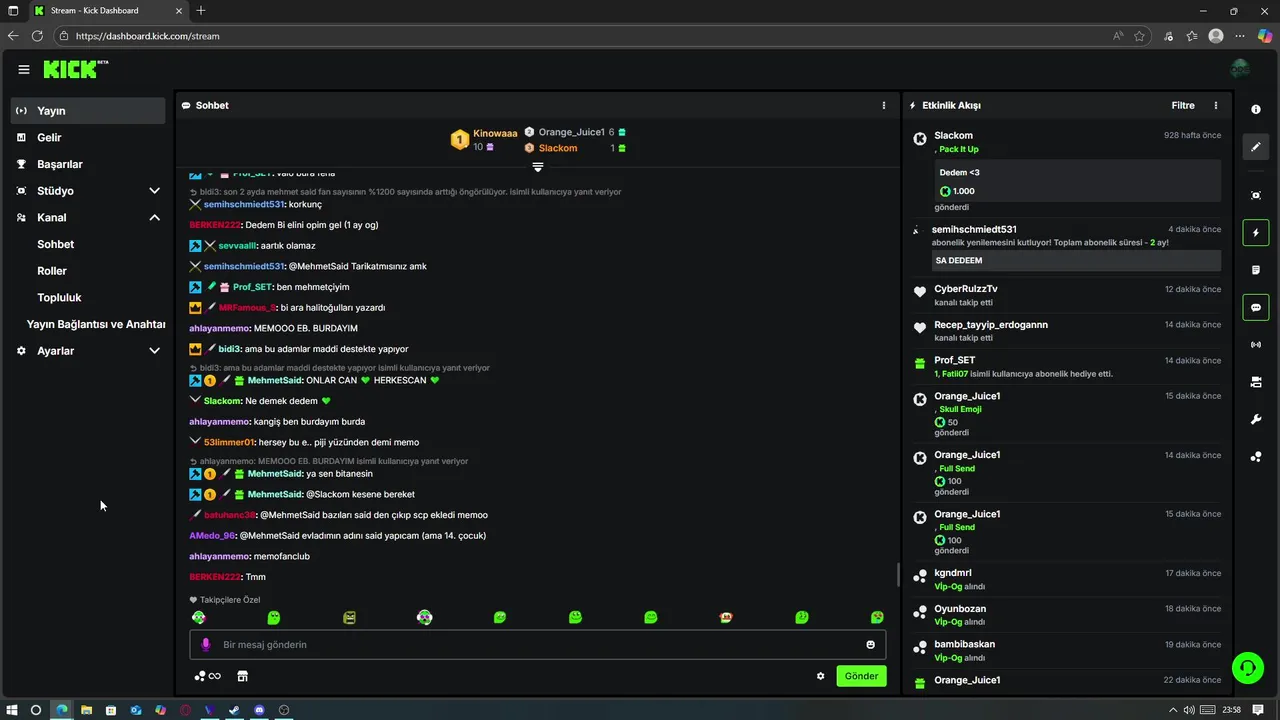Open the Etkinlik Akışı three-dot menu
This screenshot has height=720, width=1280.
point(1216,105)
